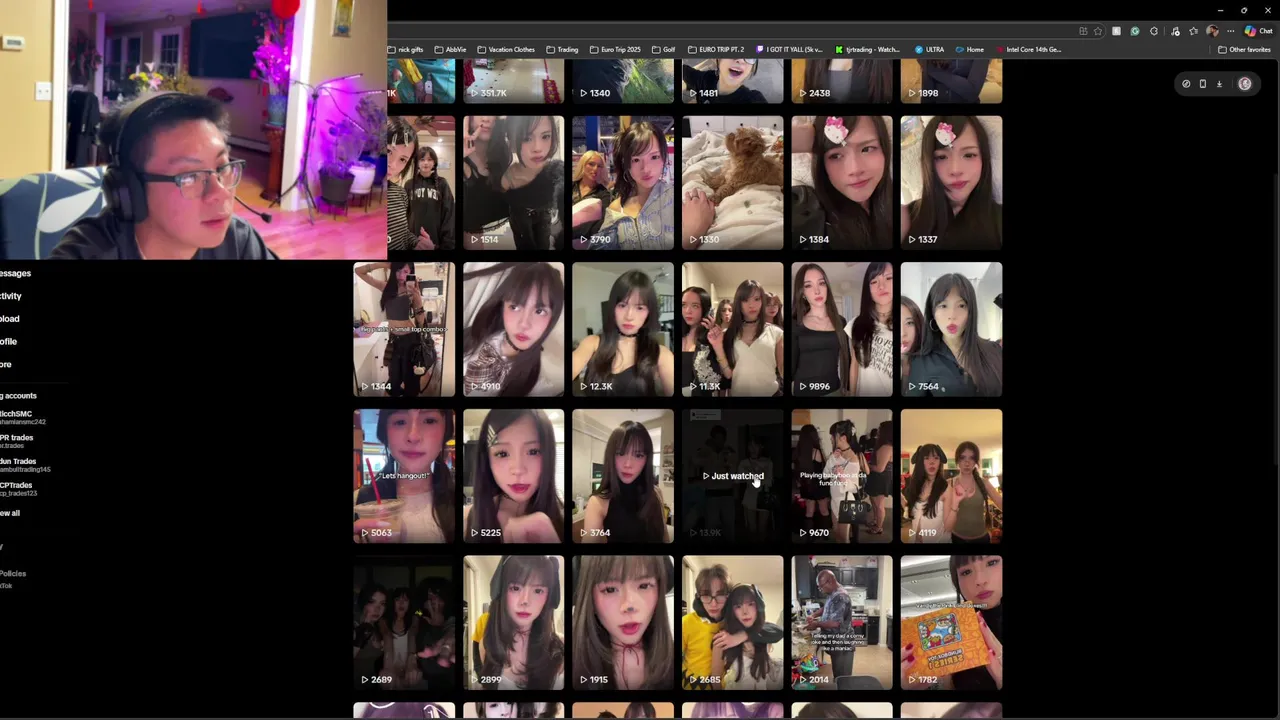Open the Let's hangout video with 5063 views
The height and width of the screenshot is (720, 1280).
click(404, 476)
